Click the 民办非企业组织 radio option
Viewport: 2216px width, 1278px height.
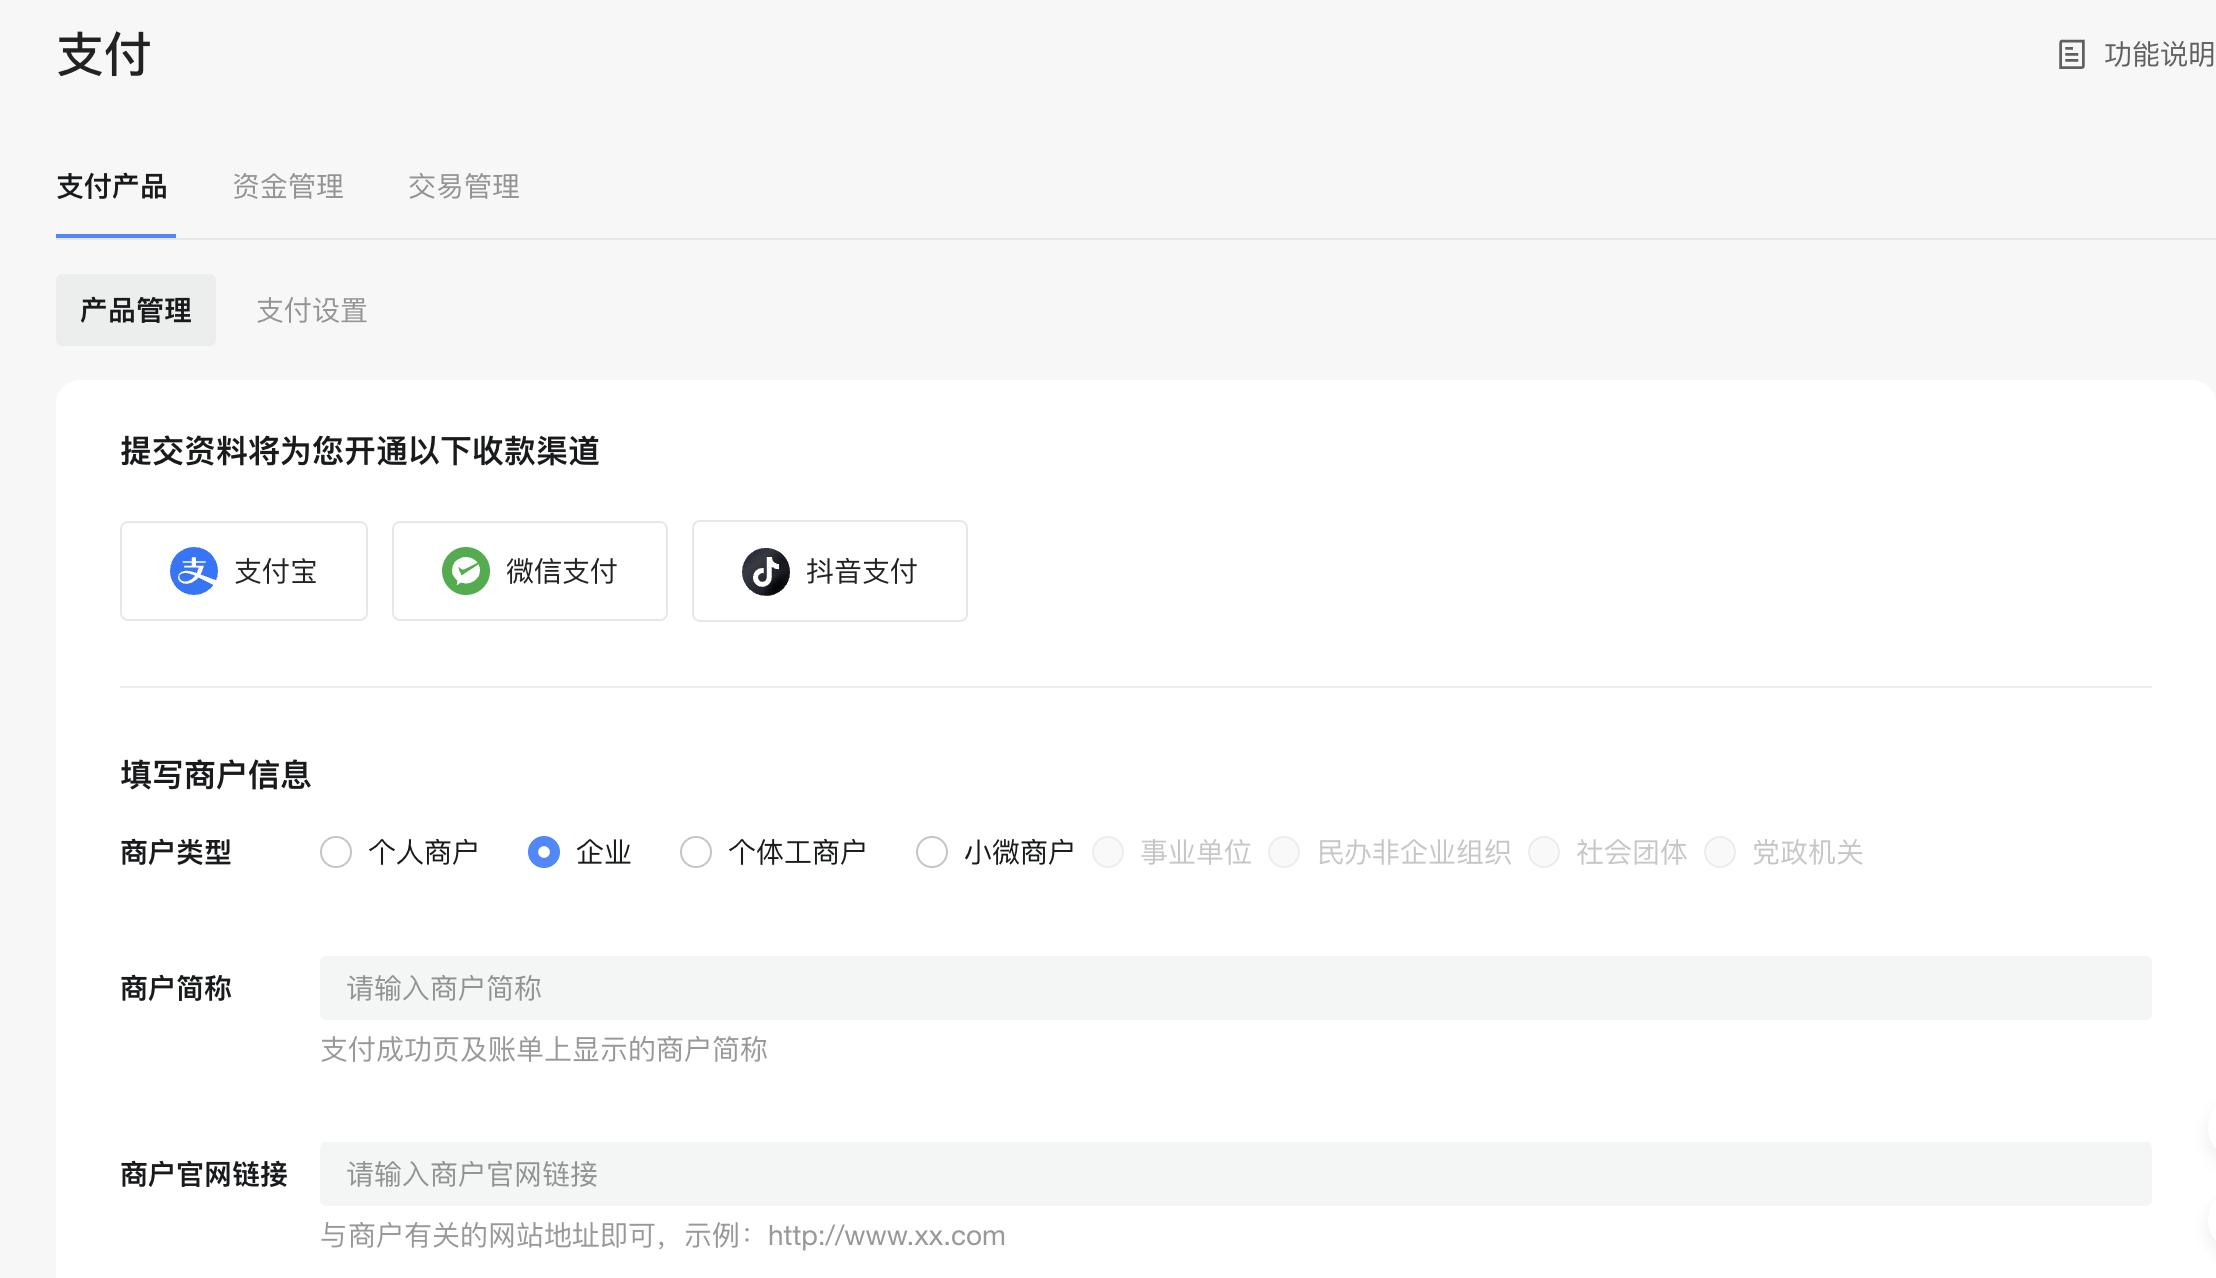click(x=1284, y=852)
